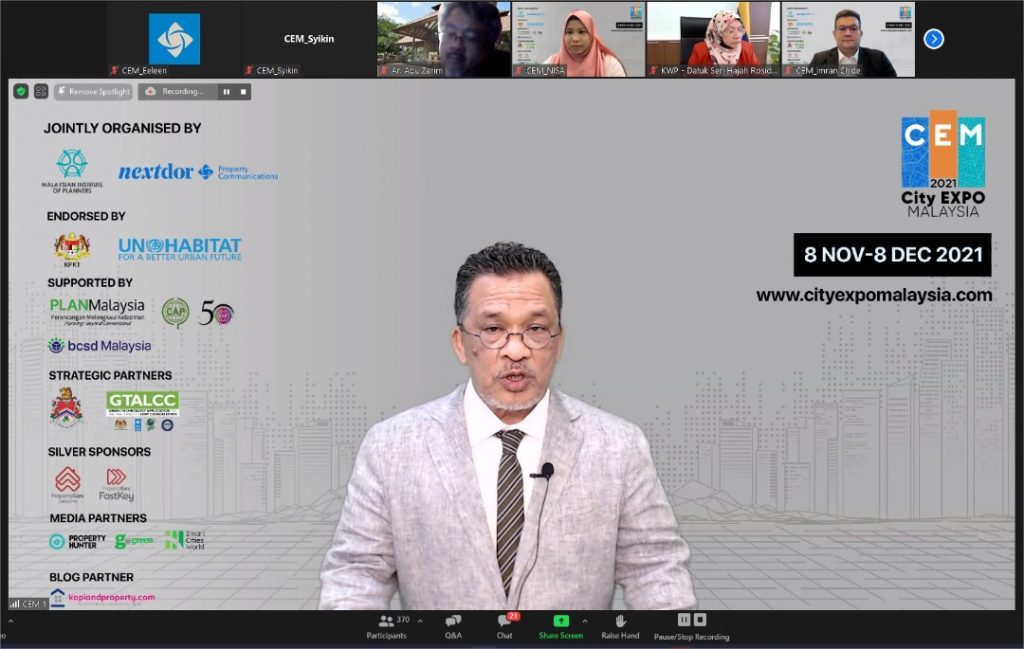Select the Ar. Abu Zarim video thumbnail
Screen dimensions: 1024x649
coord(442,39)
